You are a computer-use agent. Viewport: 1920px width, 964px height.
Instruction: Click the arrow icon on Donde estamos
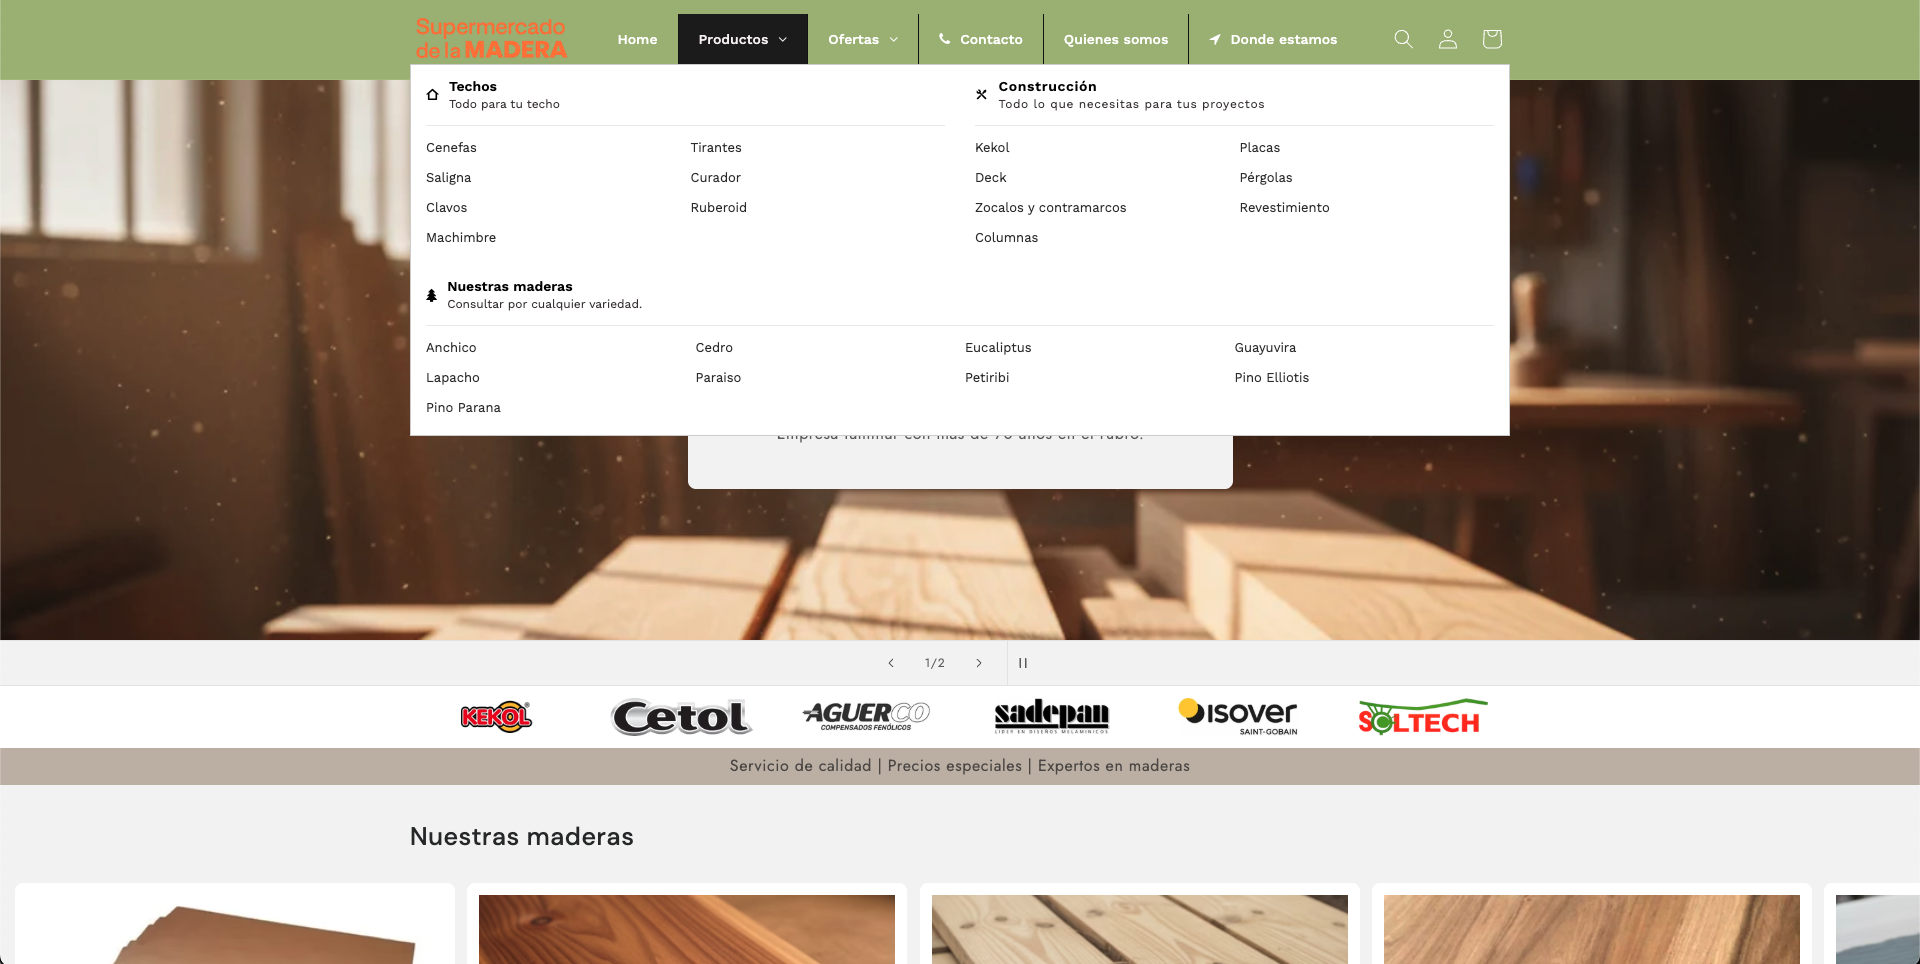[1213, 40]
